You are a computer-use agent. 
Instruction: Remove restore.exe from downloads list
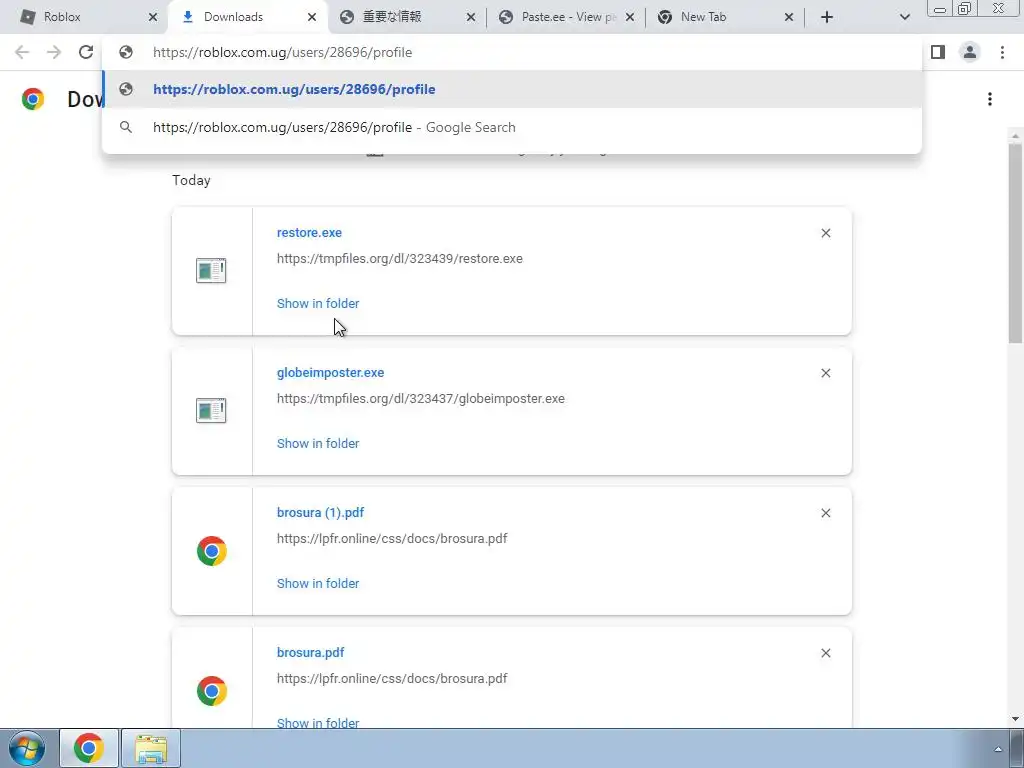coord(825,233)
